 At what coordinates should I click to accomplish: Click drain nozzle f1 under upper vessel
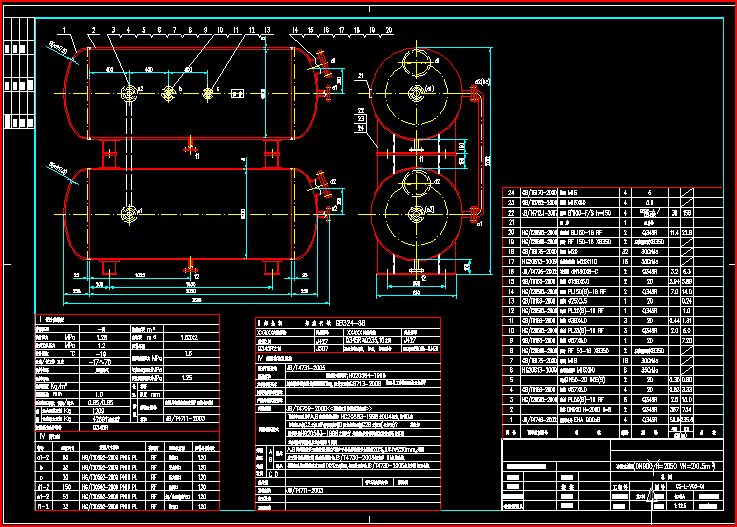coord(190,146)
